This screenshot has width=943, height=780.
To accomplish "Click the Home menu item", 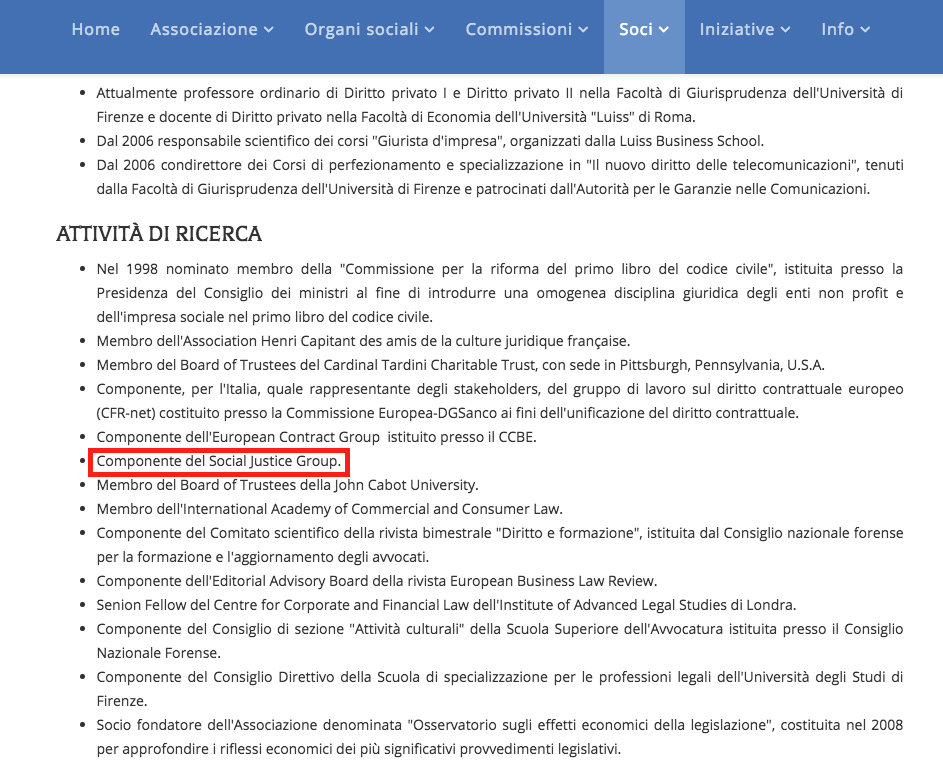I will tap(95, 30).
